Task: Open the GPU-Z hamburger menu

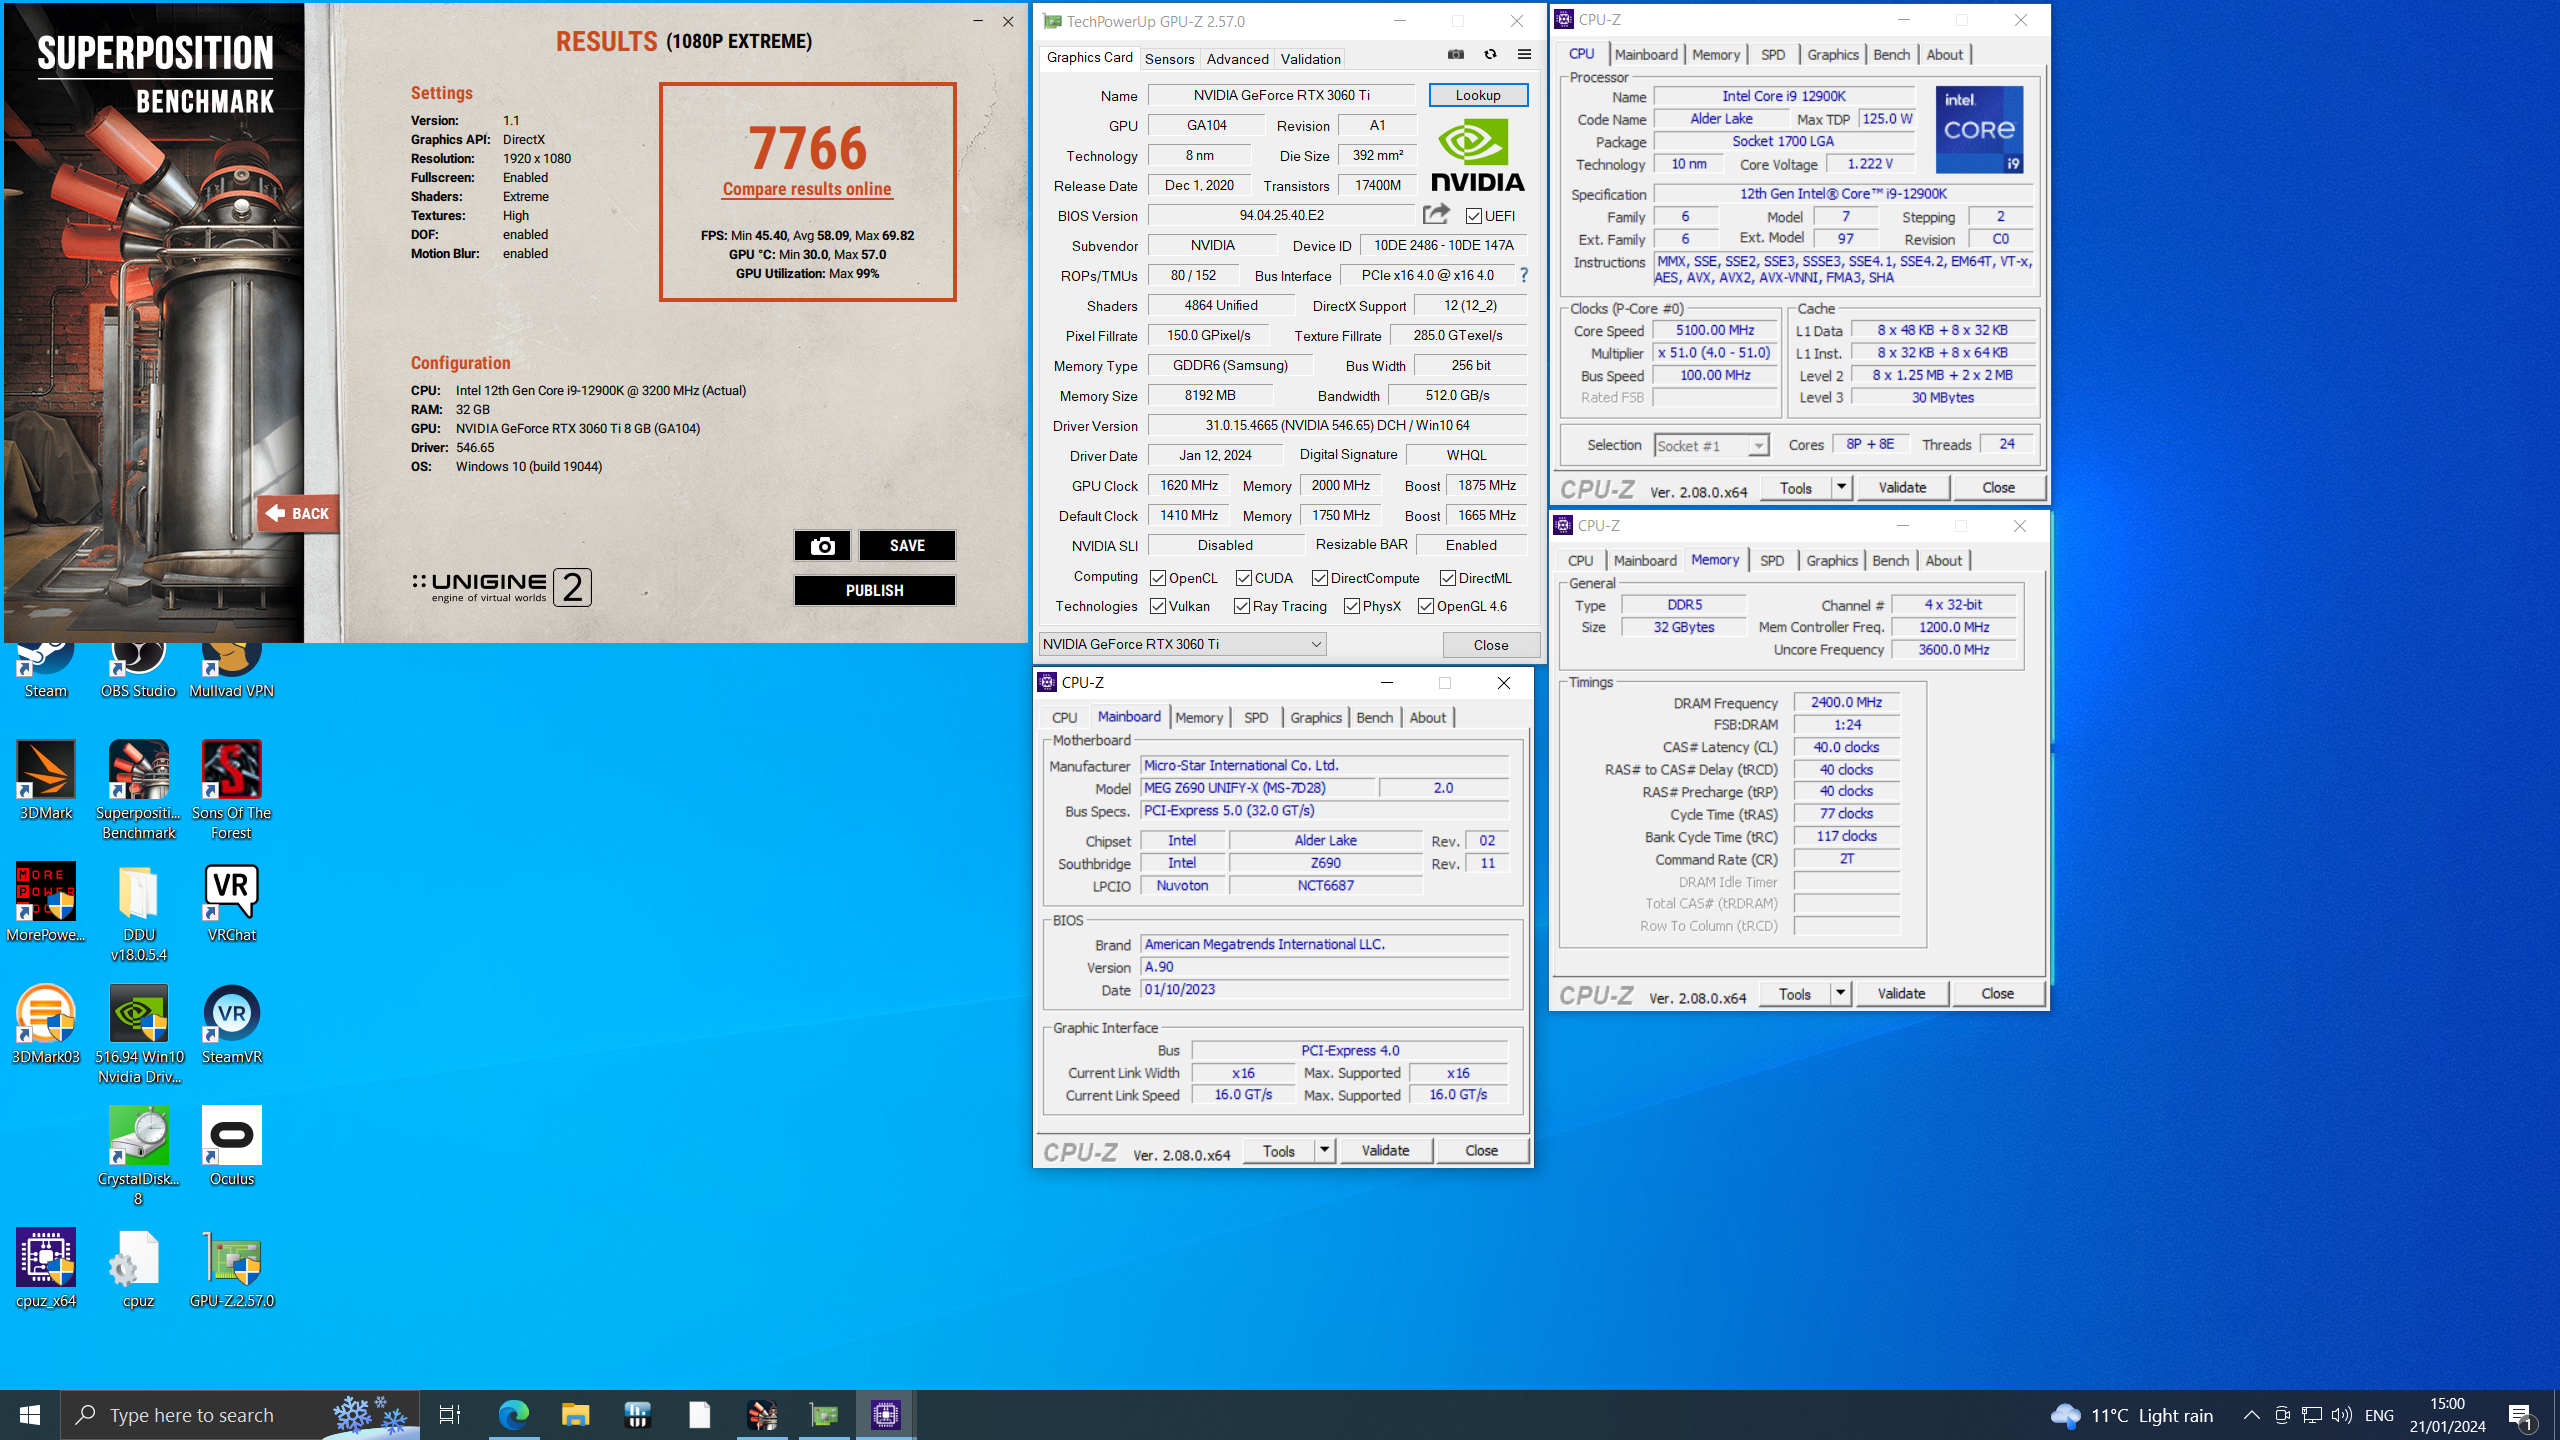Action: point(1524,55)
